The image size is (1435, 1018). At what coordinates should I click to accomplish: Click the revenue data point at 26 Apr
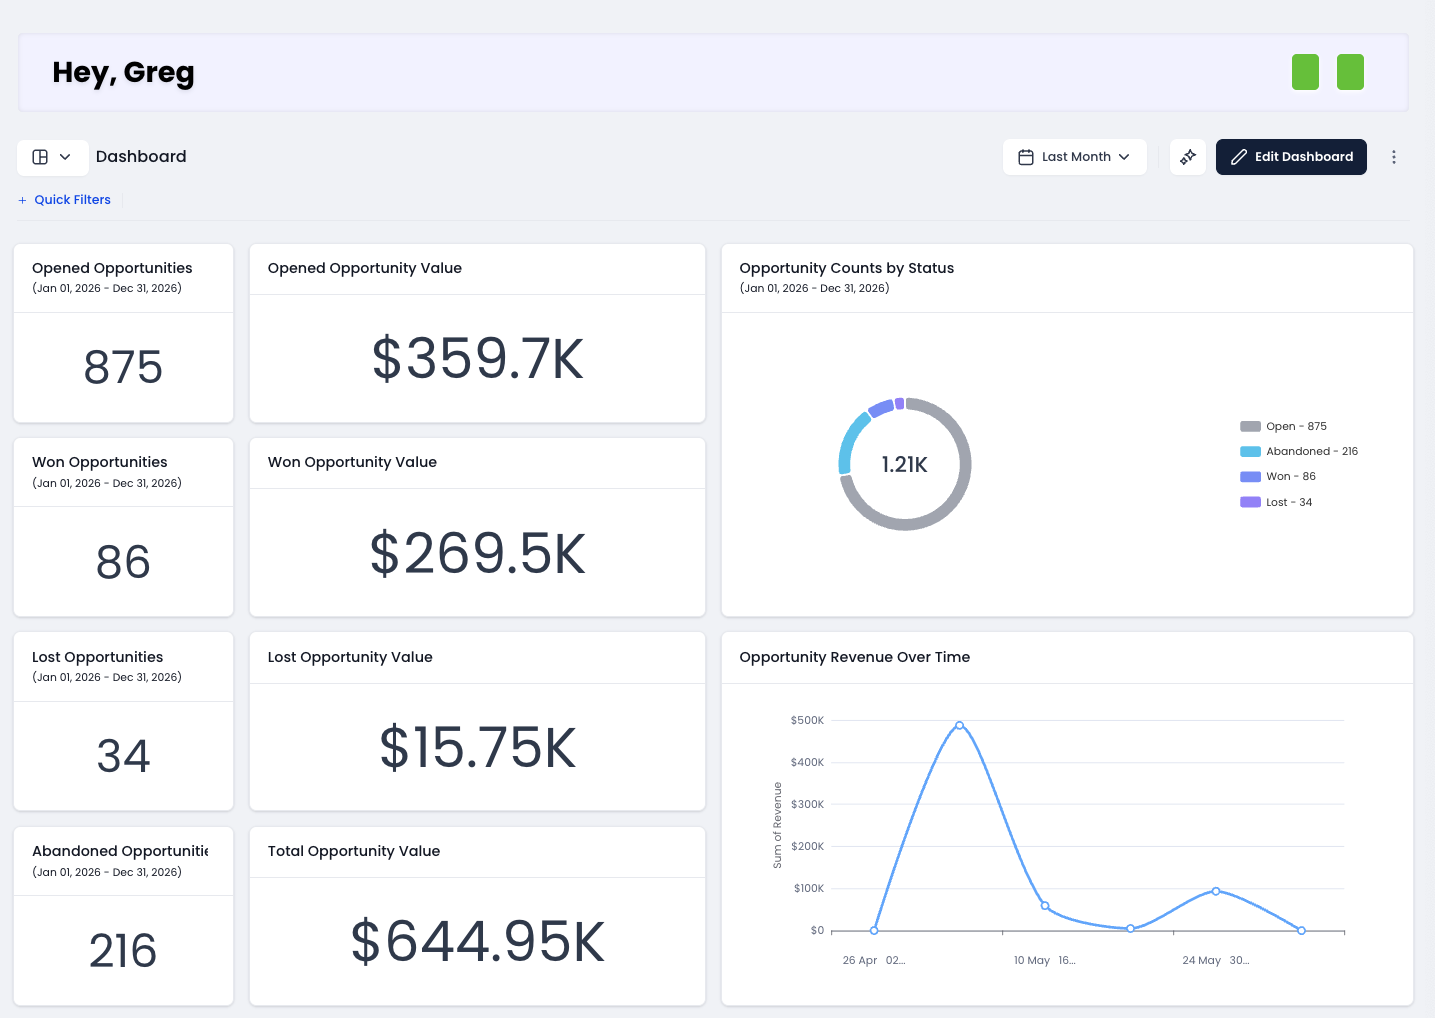coord(874,931)
